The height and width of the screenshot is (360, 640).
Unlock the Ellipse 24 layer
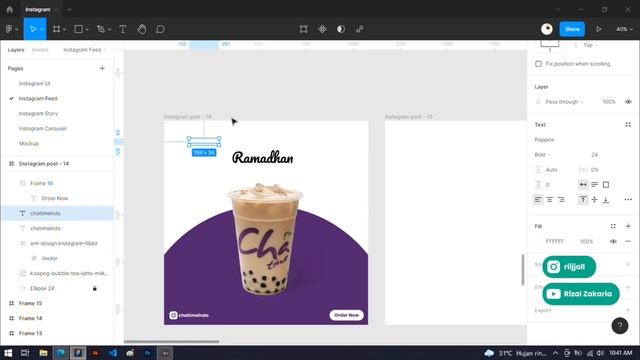[x=95, y=288]
